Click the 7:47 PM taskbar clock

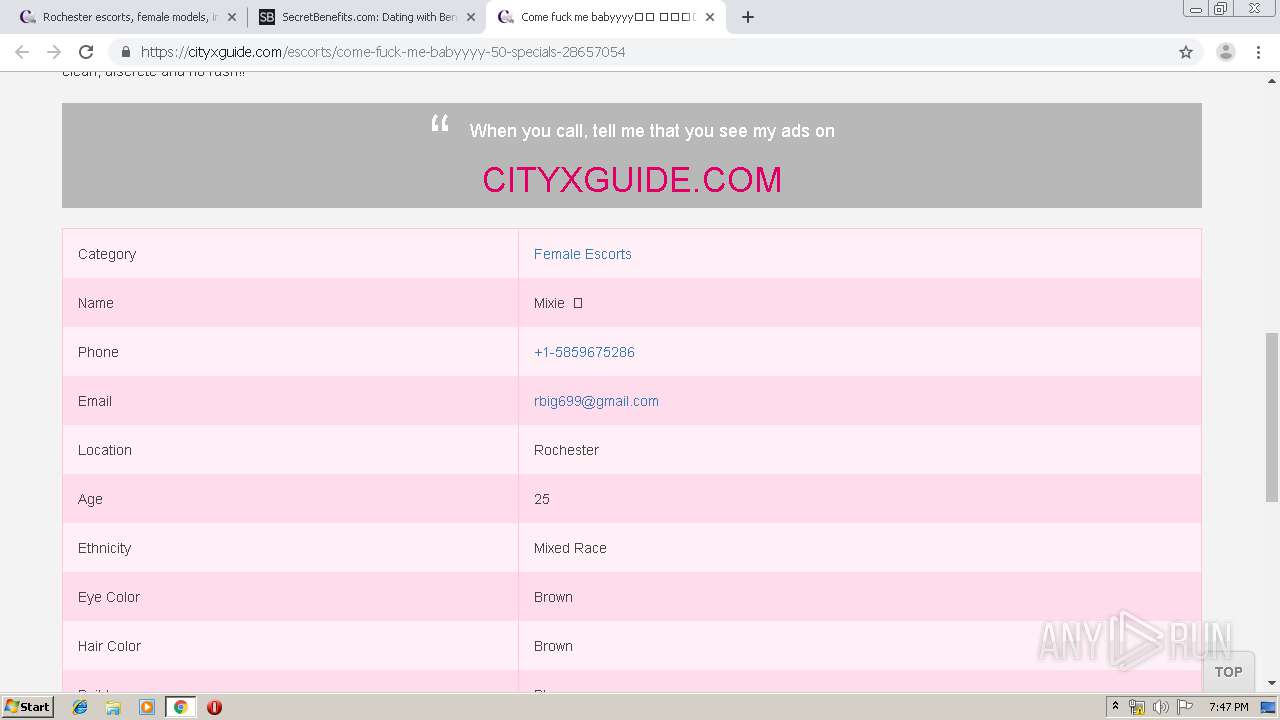coord(1228,707)
